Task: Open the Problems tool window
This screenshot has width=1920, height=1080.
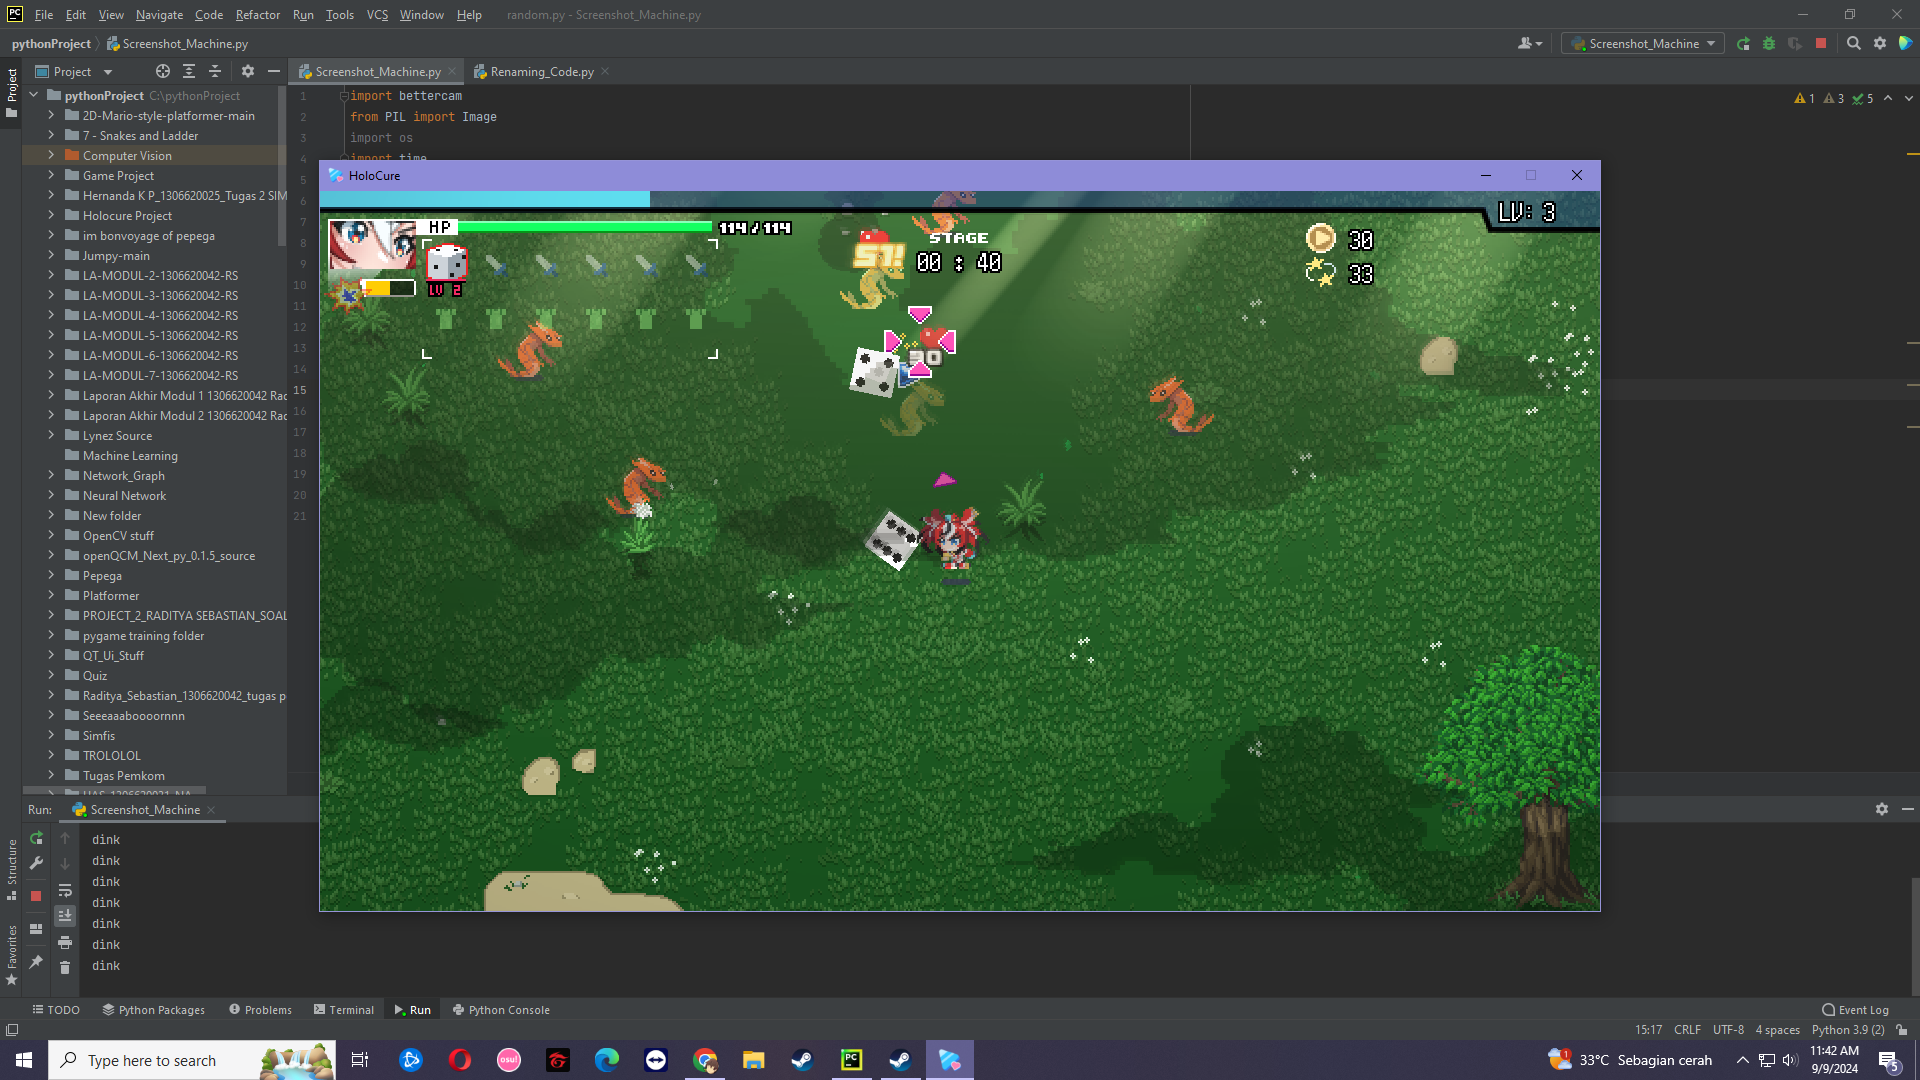Action: [260, 1009]
